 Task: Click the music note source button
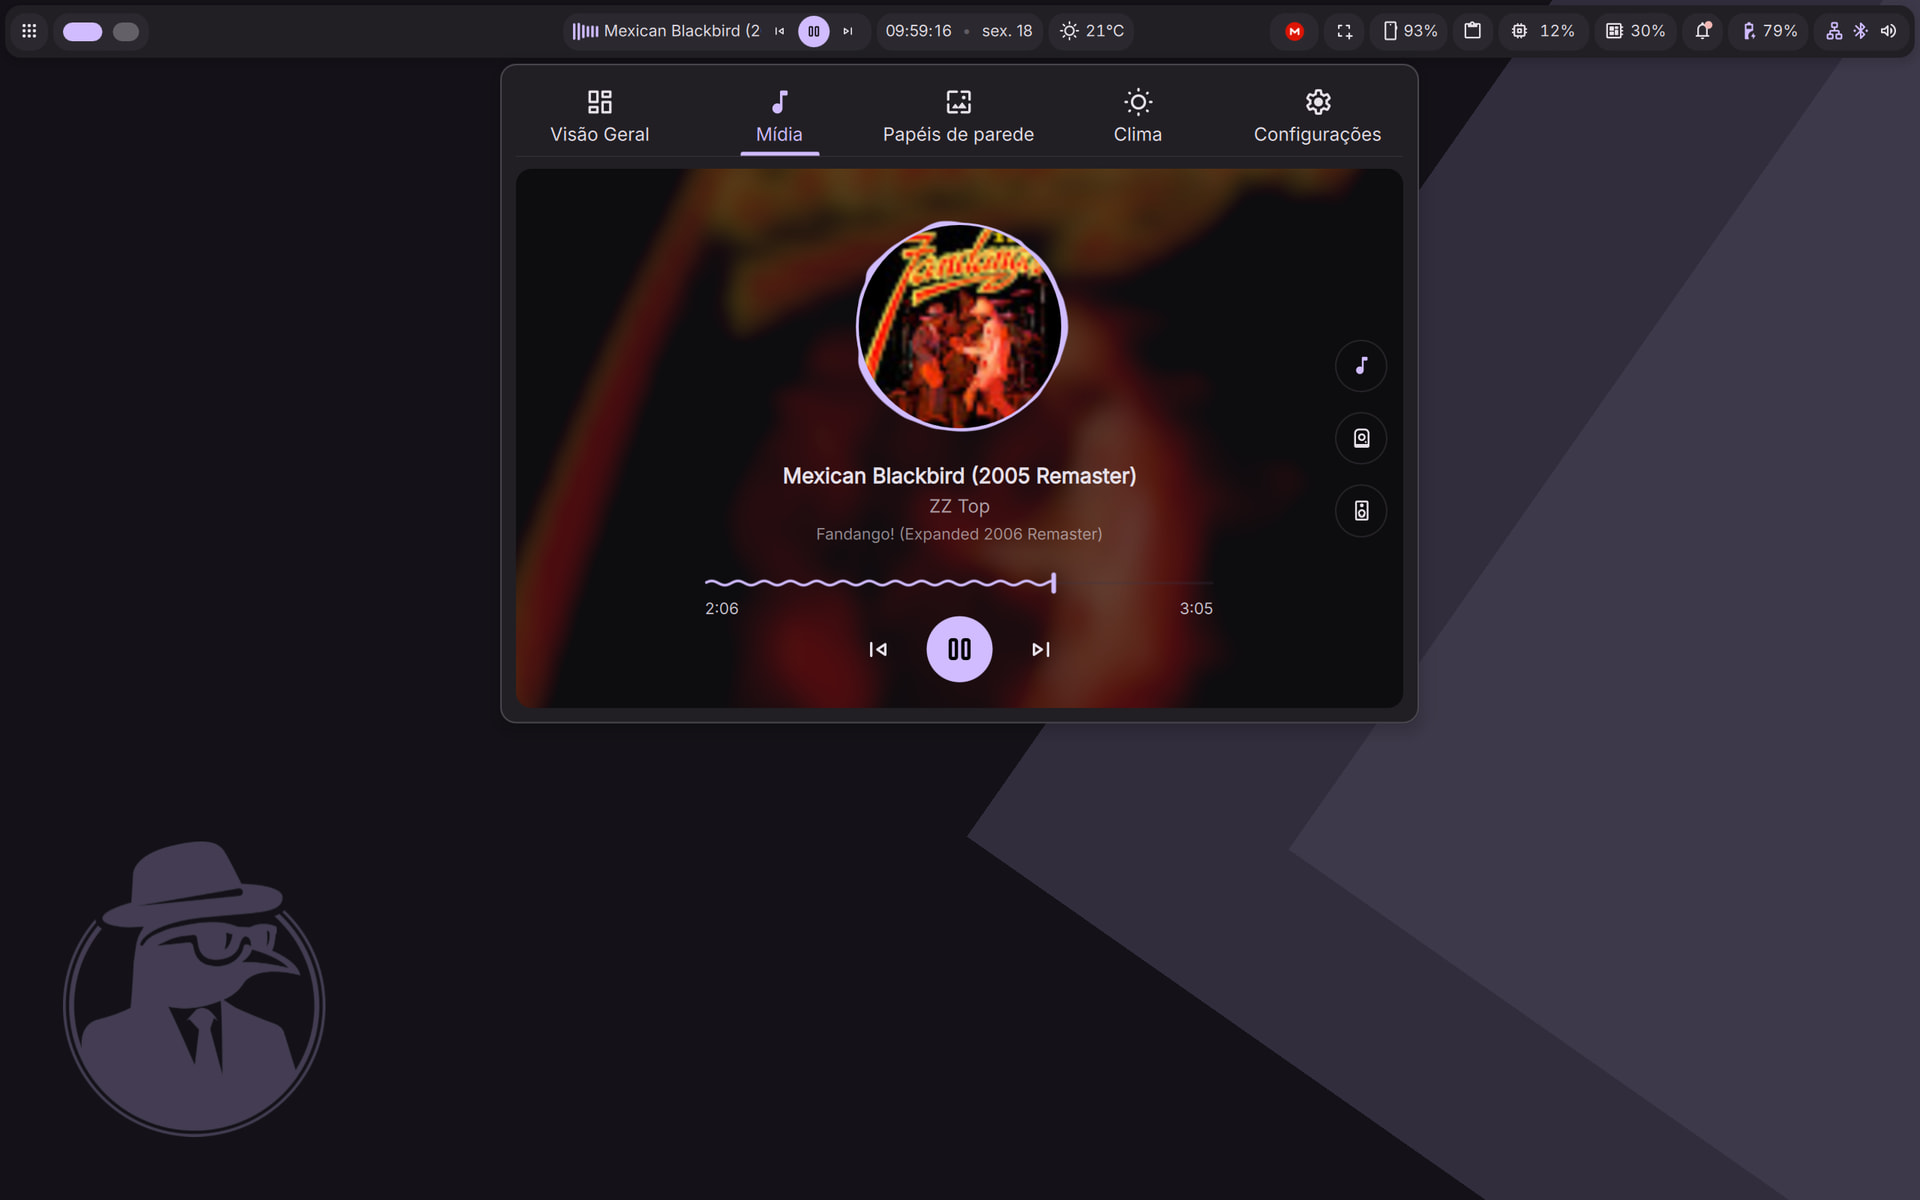click(1361, 366)
